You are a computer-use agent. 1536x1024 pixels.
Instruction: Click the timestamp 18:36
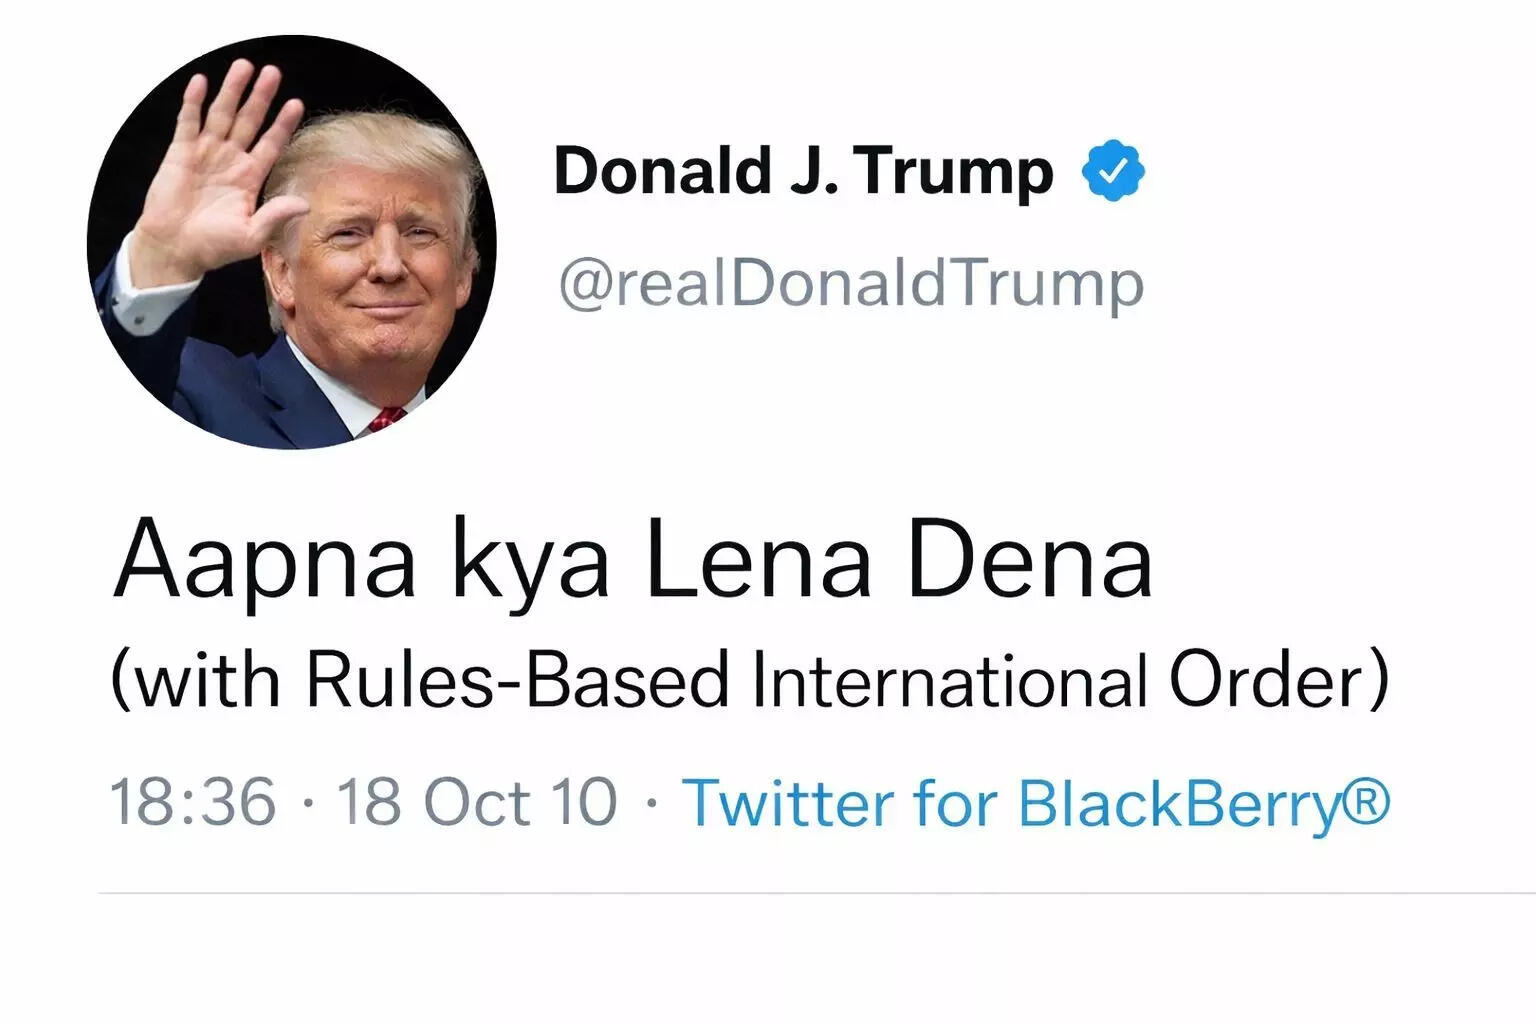[x=195, y=800]
